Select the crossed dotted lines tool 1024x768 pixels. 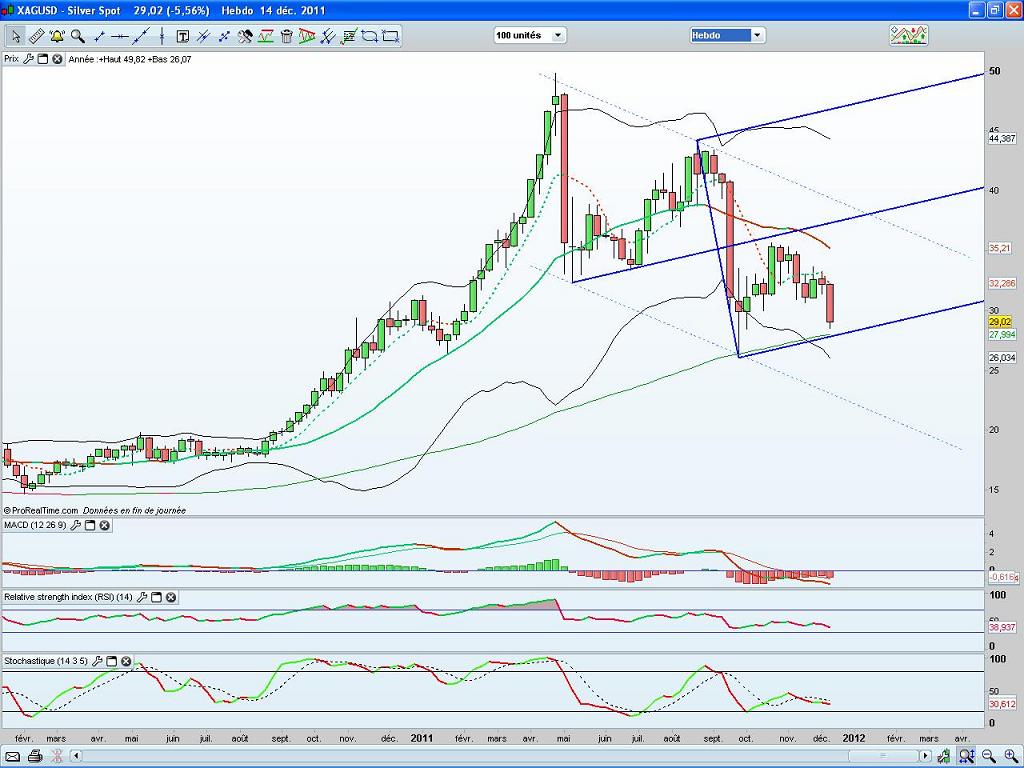[x=224, y=36]
